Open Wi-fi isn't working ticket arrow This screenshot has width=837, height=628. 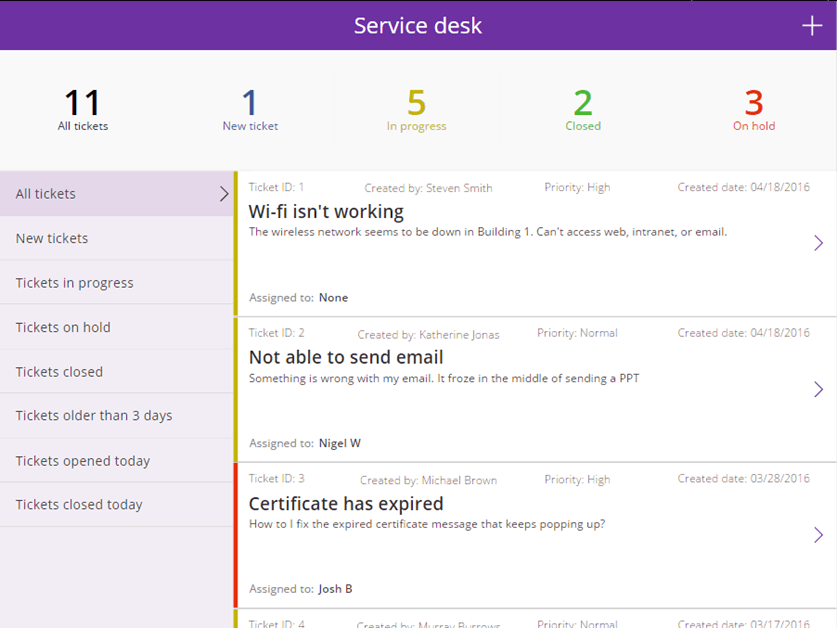click(818, 243)
